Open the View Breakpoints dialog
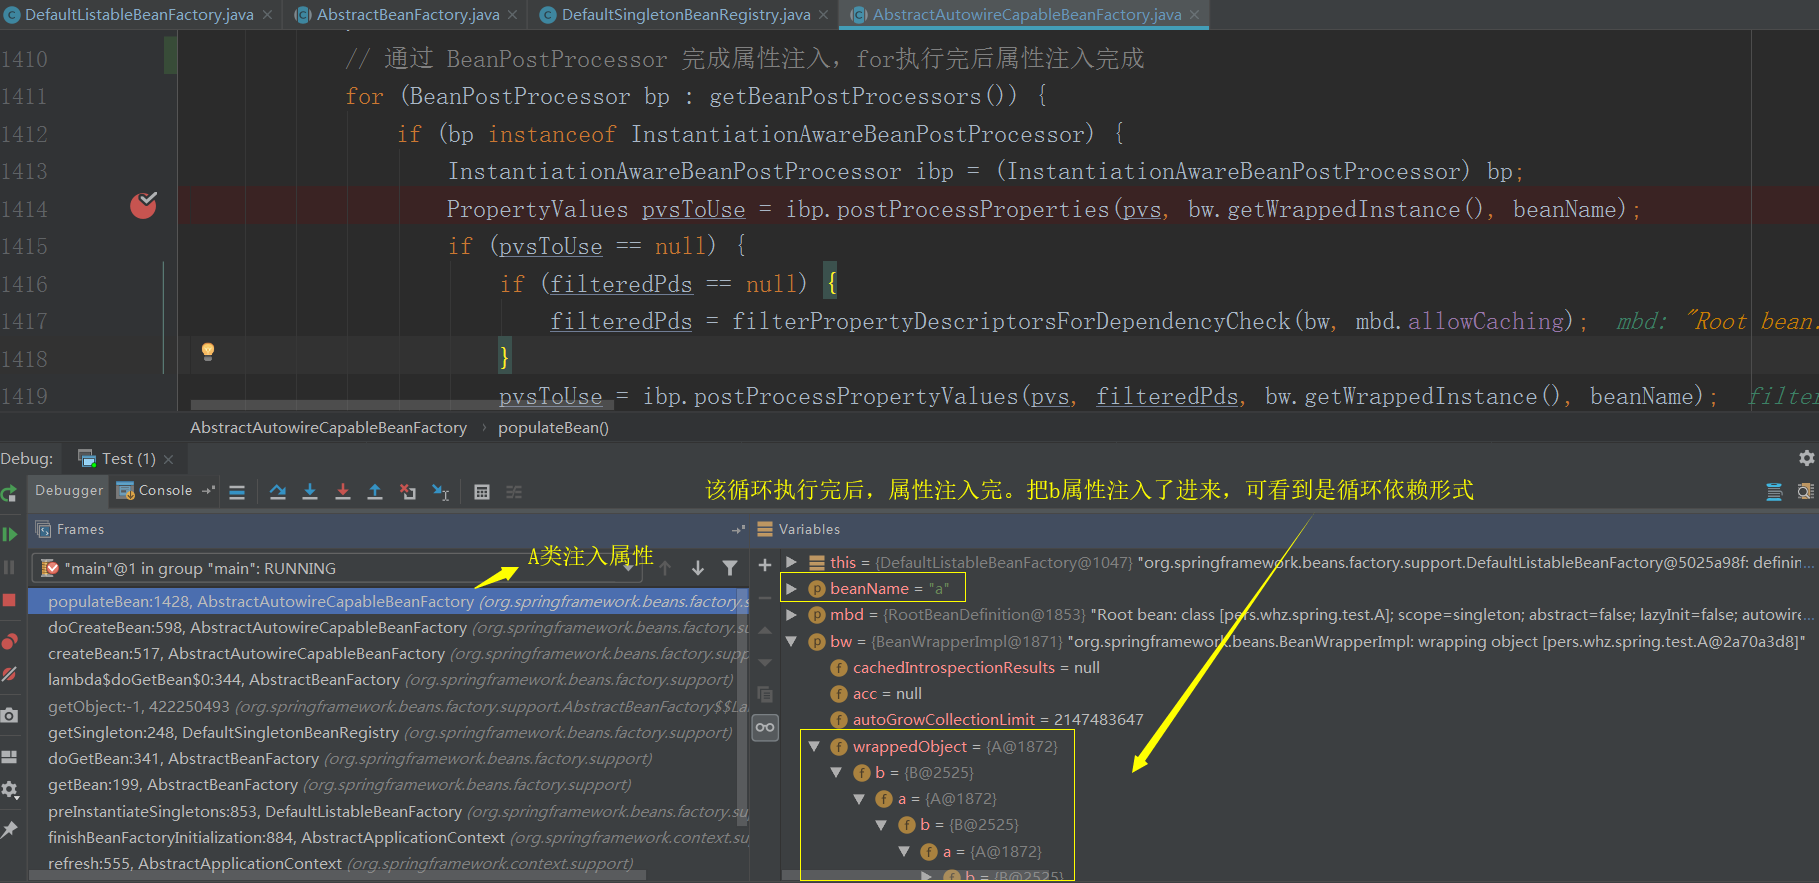 (x=9, y=641)
